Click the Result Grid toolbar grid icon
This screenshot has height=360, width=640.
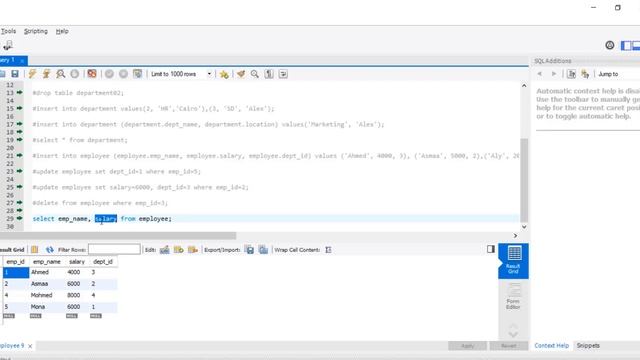coord(35,249)
